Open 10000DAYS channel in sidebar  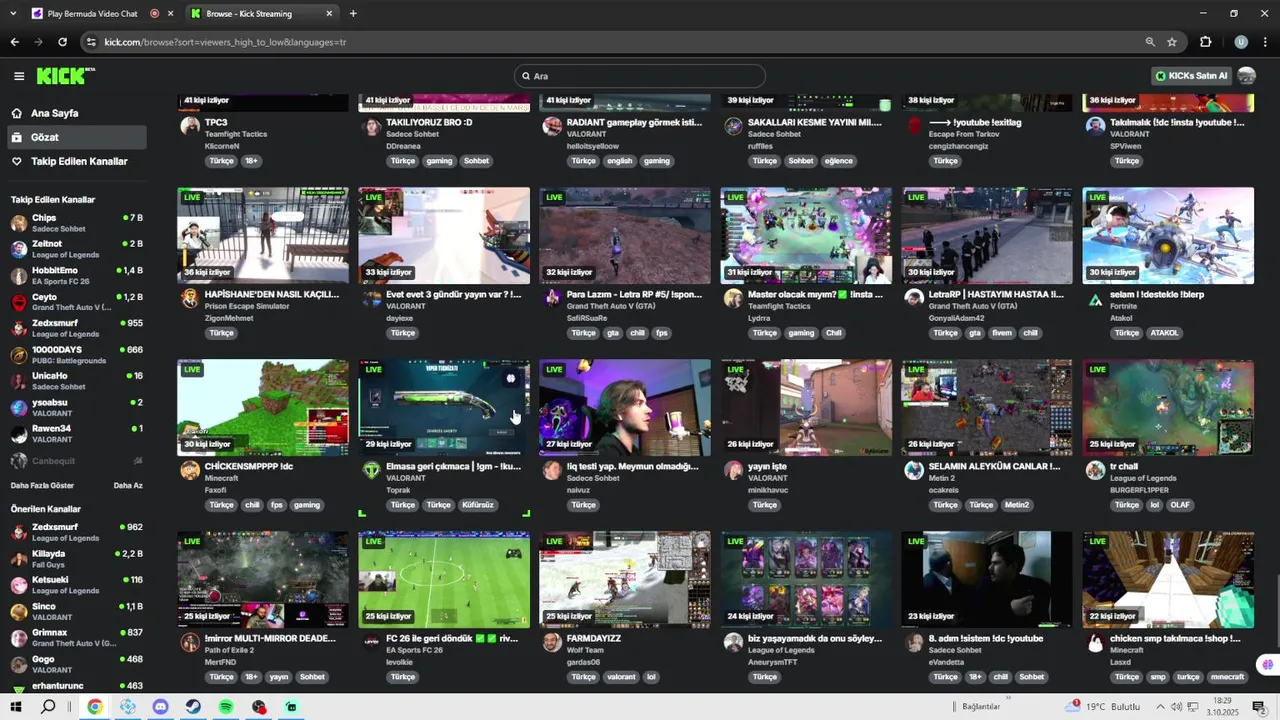78,355
